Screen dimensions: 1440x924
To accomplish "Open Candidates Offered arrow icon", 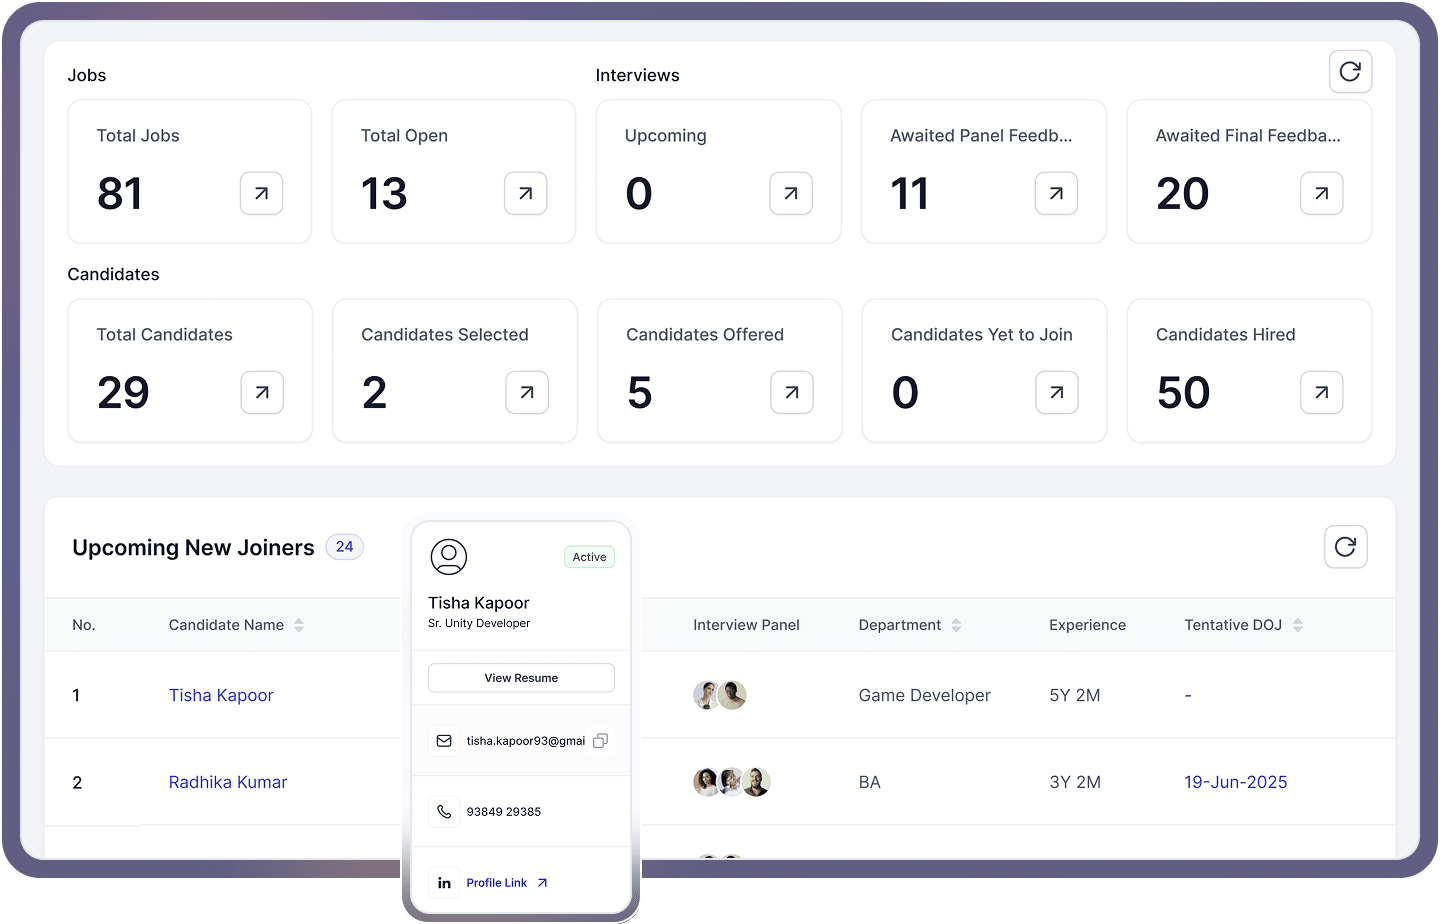I will coord(791,392).
